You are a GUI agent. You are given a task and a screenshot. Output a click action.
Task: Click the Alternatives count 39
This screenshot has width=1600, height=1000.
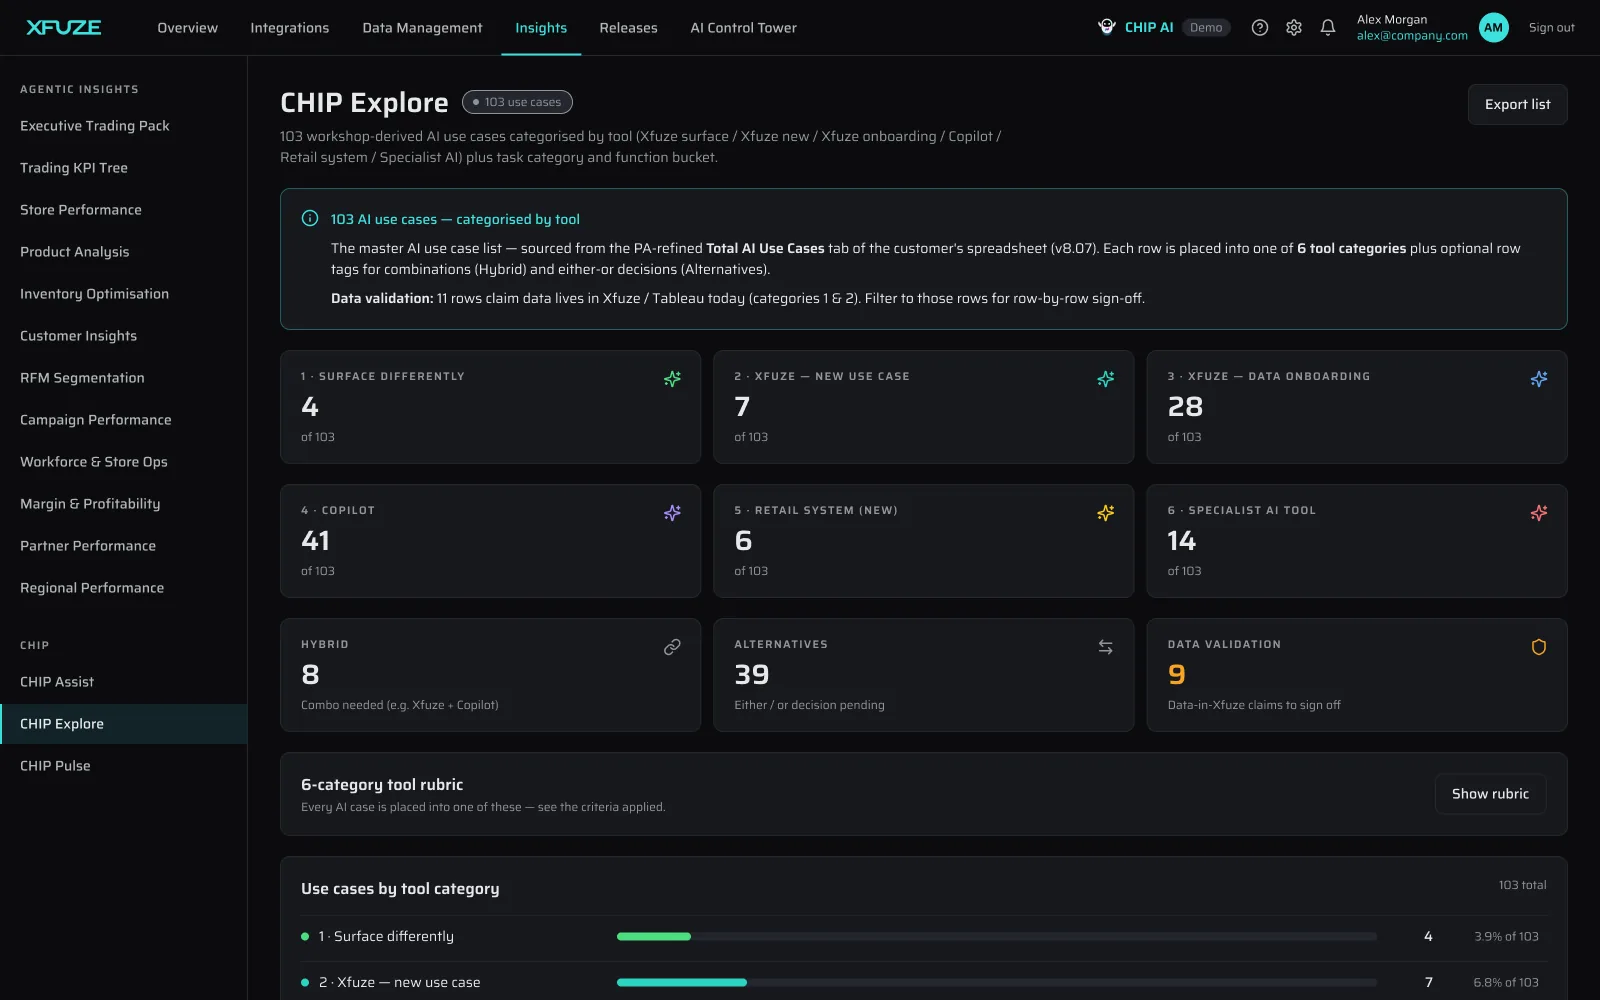click(752, 675)
